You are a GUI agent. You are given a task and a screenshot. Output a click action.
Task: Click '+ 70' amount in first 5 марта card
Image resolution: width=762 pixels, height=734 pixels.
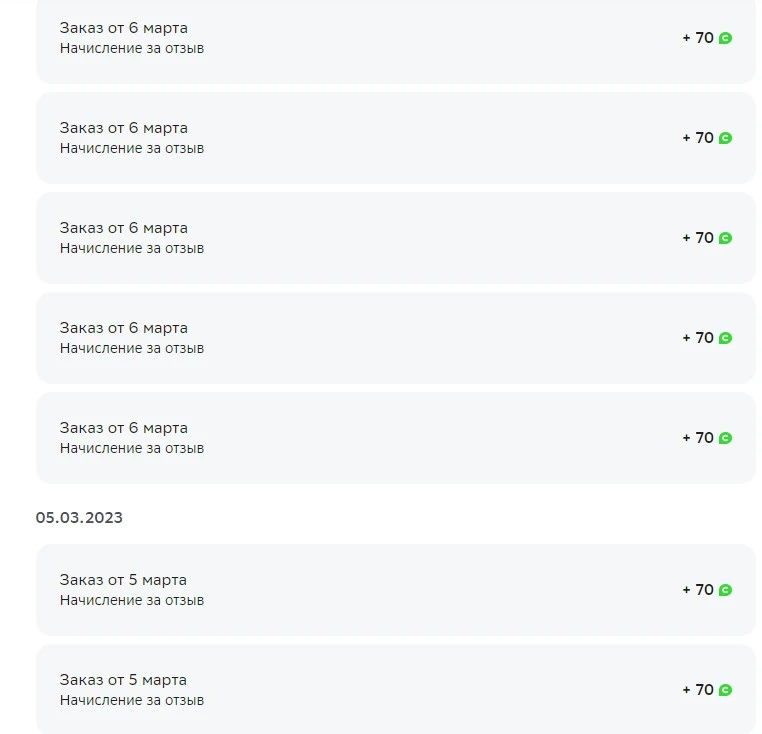click(698, 590)
